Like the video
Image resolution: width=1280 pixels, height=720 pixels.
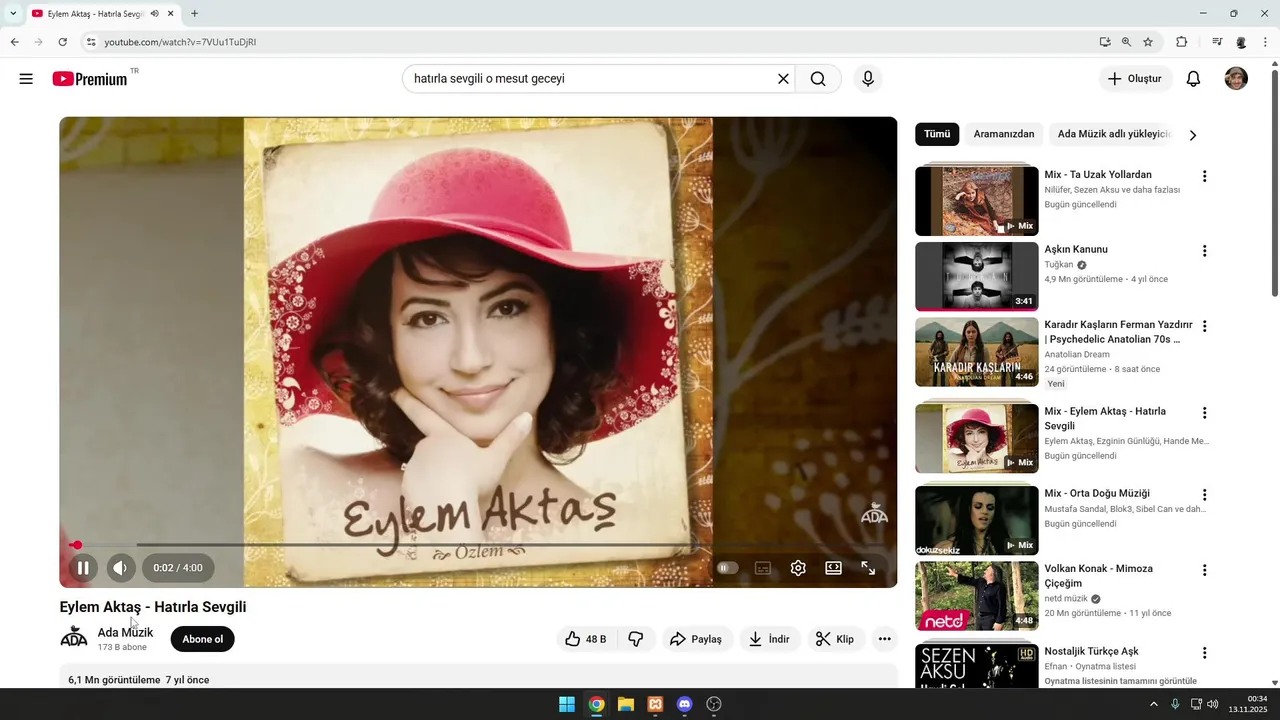(x=586, y=639)
